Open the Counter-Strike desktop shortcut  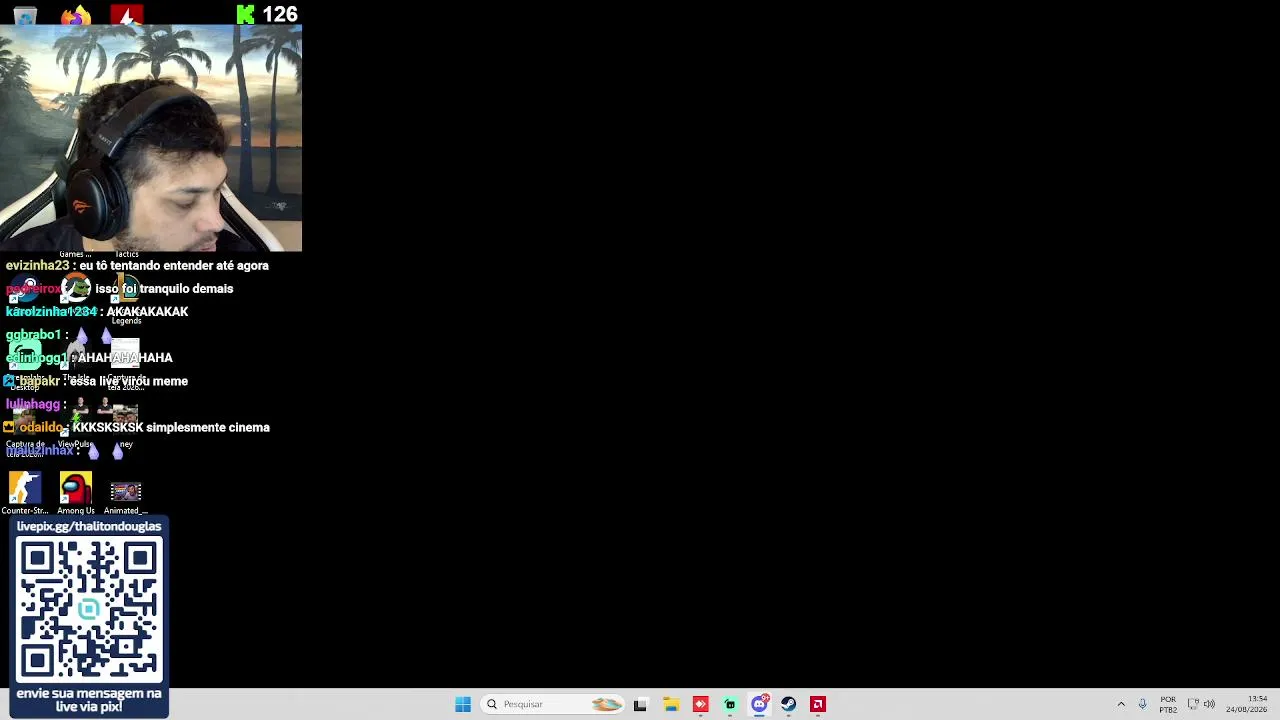pos(25,492)
